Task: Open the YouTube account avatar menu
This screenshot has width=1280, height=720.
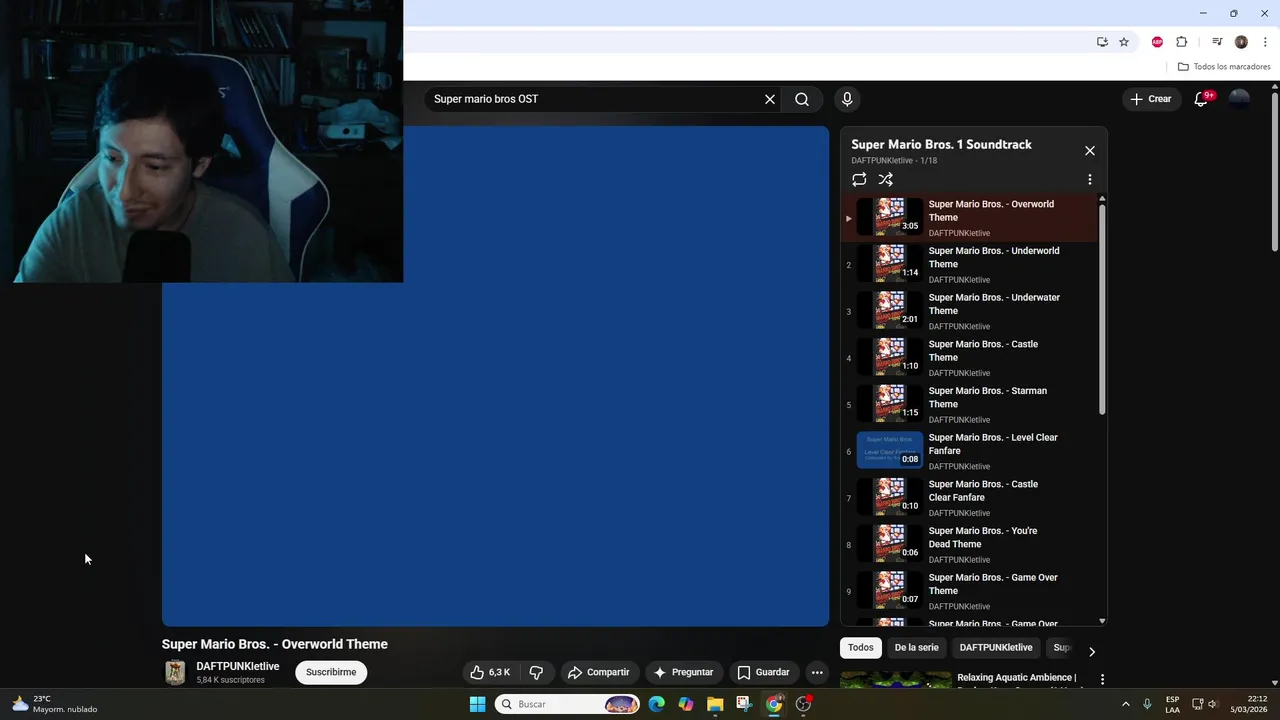Action: (1239, 99)
